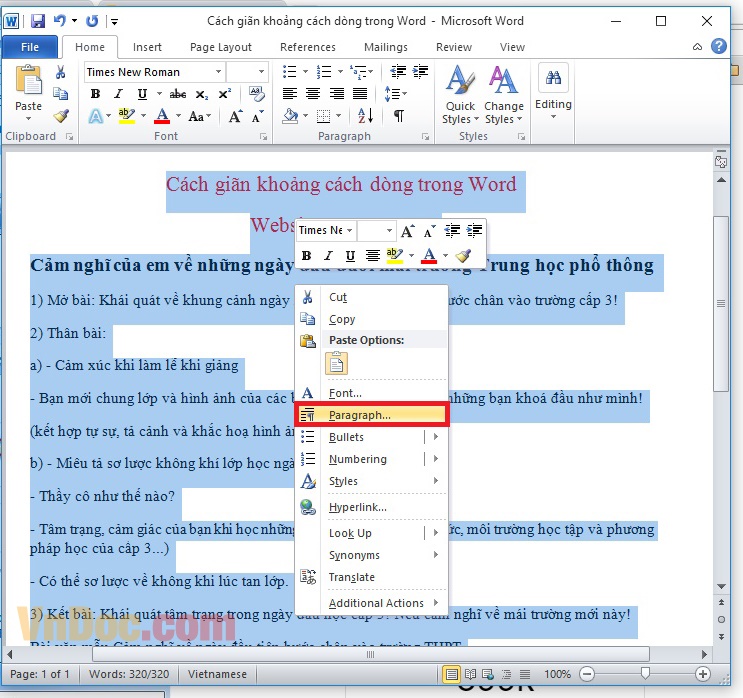
Task: Click ribbon Font Color red A swatch
Action: (x=162, y=116)
